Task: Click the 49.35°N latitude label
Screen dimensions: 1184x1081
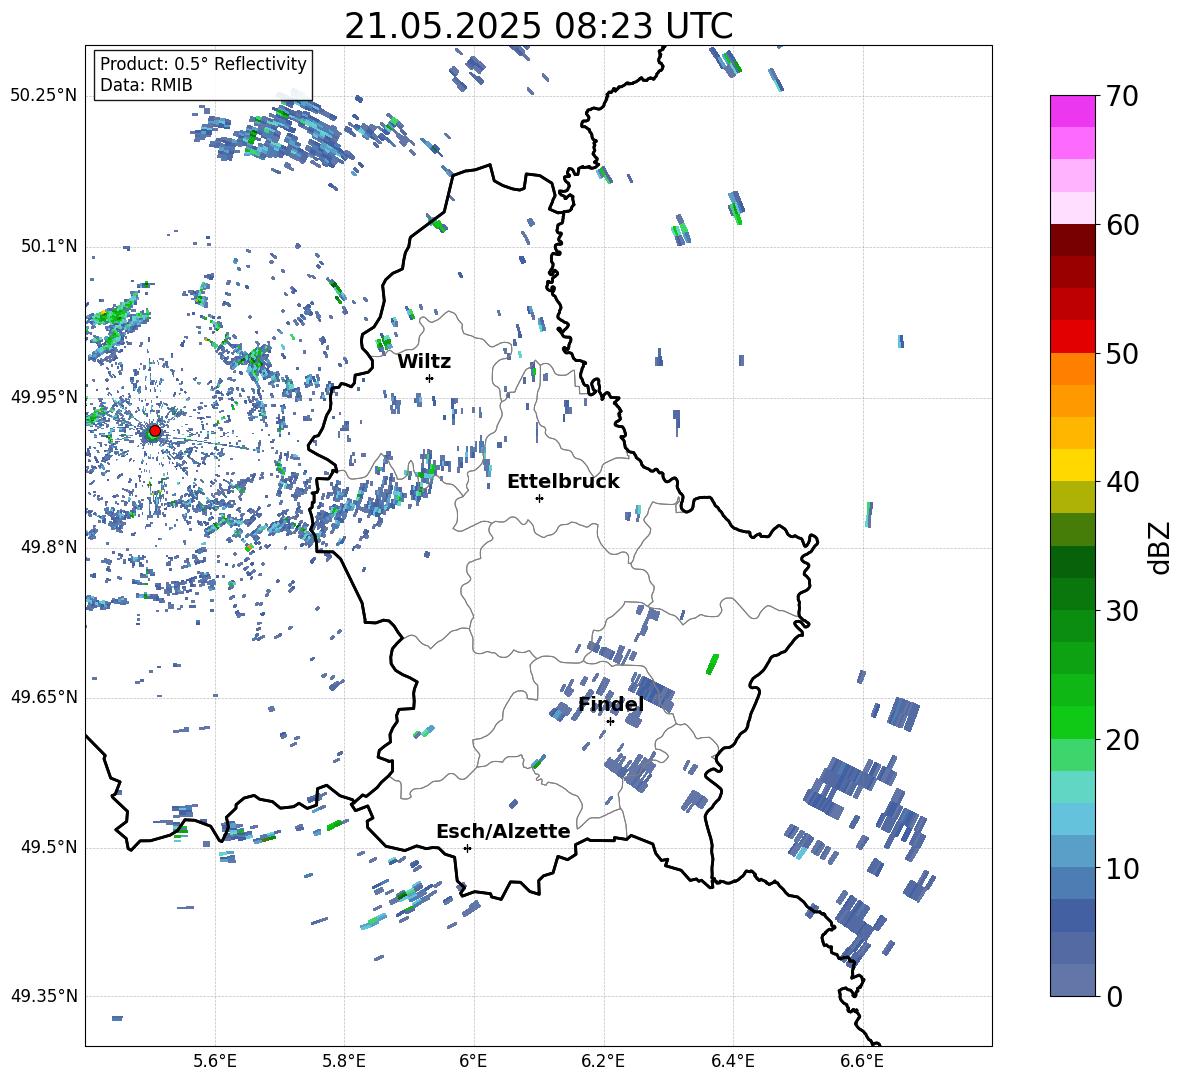Action: (43, 996)
